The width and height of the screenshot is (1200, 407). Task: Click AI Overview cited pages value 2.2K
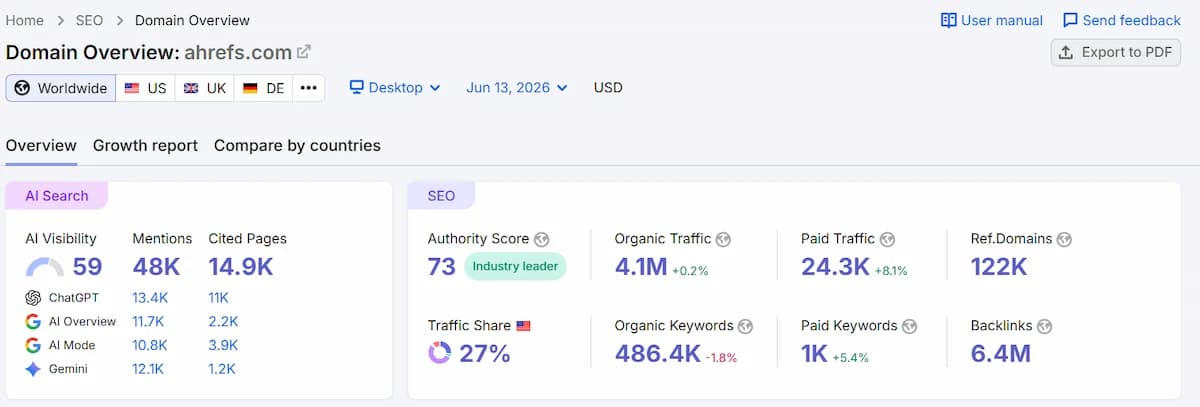click(221, 321)
